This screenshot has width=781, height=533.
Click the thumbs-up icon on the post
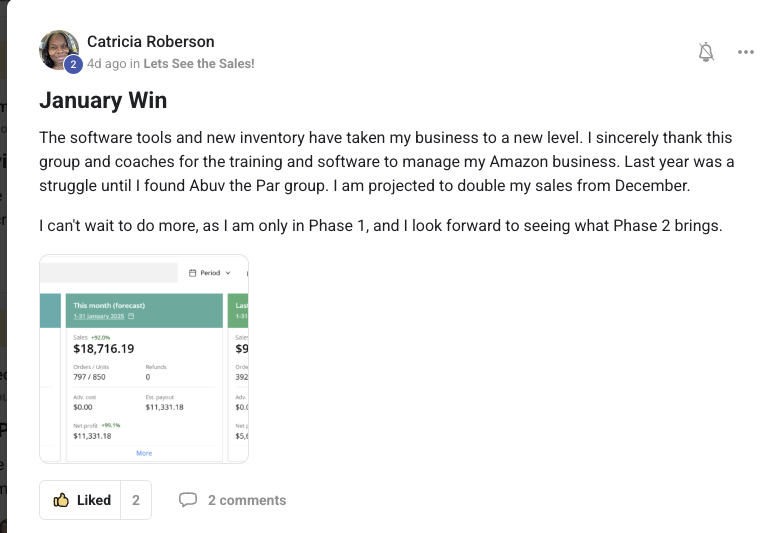coord(61,500)
